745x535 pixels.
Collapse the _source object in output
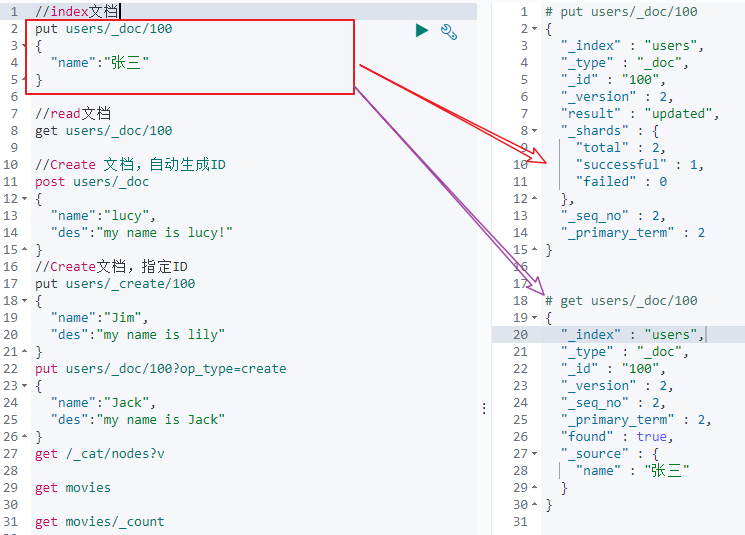535,454
